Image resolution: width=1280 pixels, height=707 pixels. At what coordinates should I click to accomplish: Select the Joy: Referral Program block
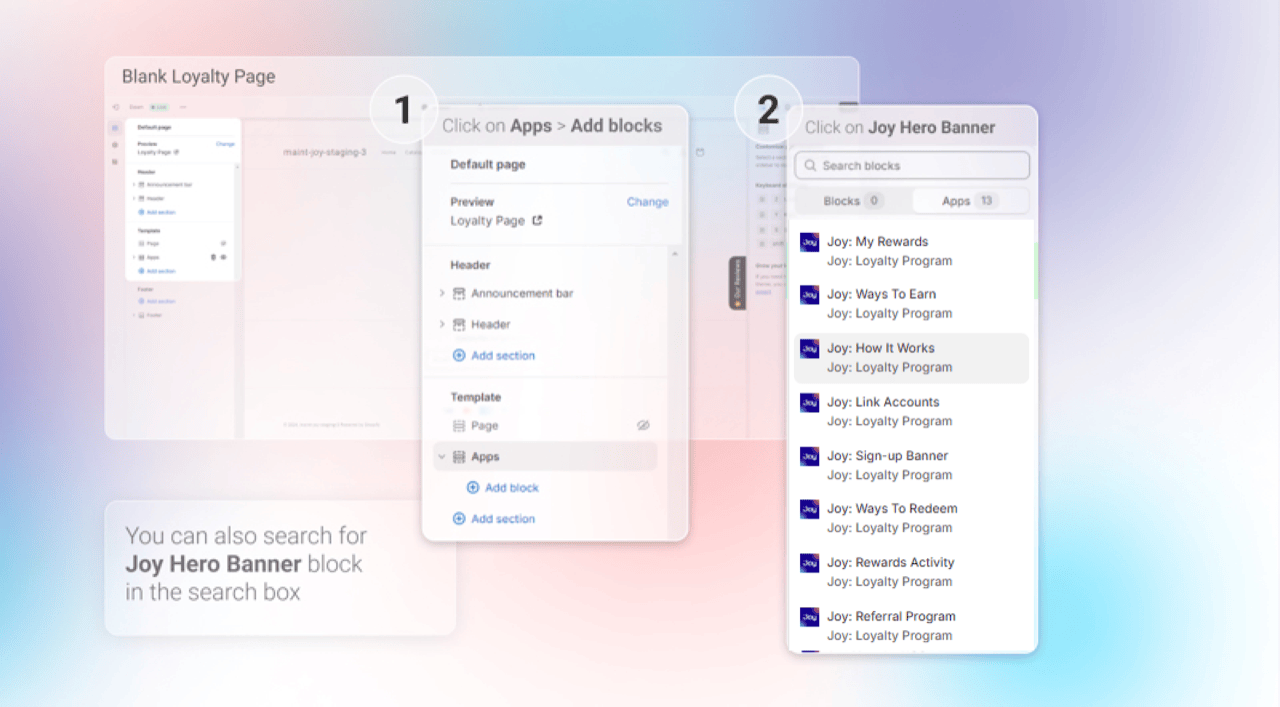(912, 626)
